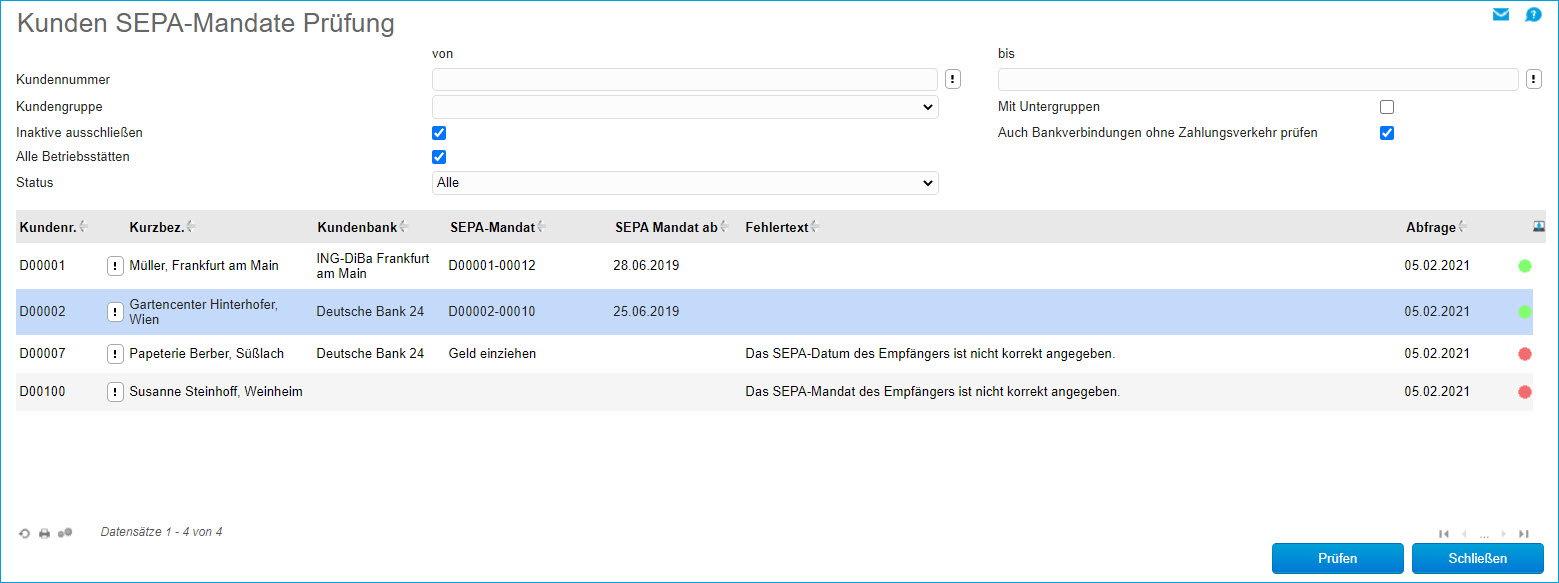Sort the table by Kundenbank column
This screenshot has width=1559, height=583.
356,227
